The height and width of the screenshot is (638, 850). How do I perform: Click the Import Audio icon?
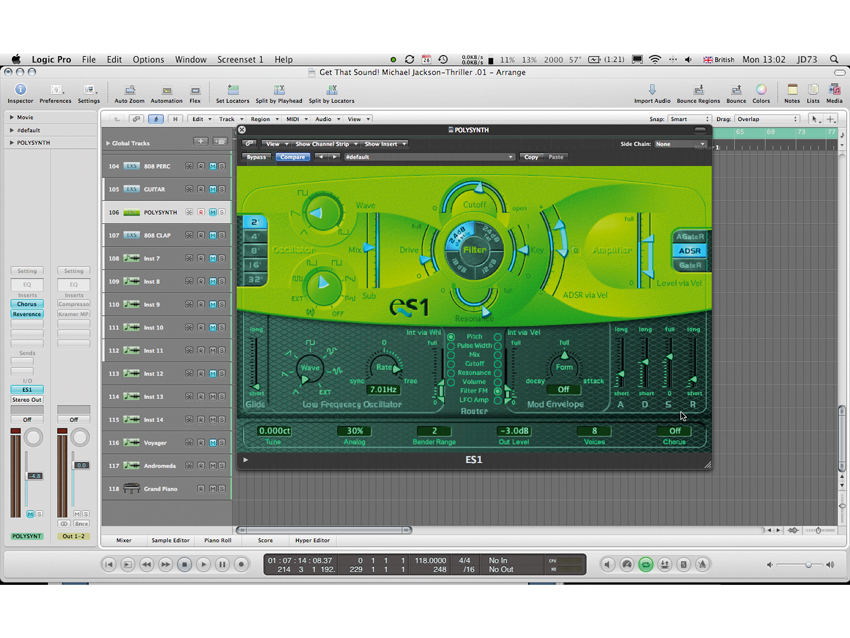point(652,90)
